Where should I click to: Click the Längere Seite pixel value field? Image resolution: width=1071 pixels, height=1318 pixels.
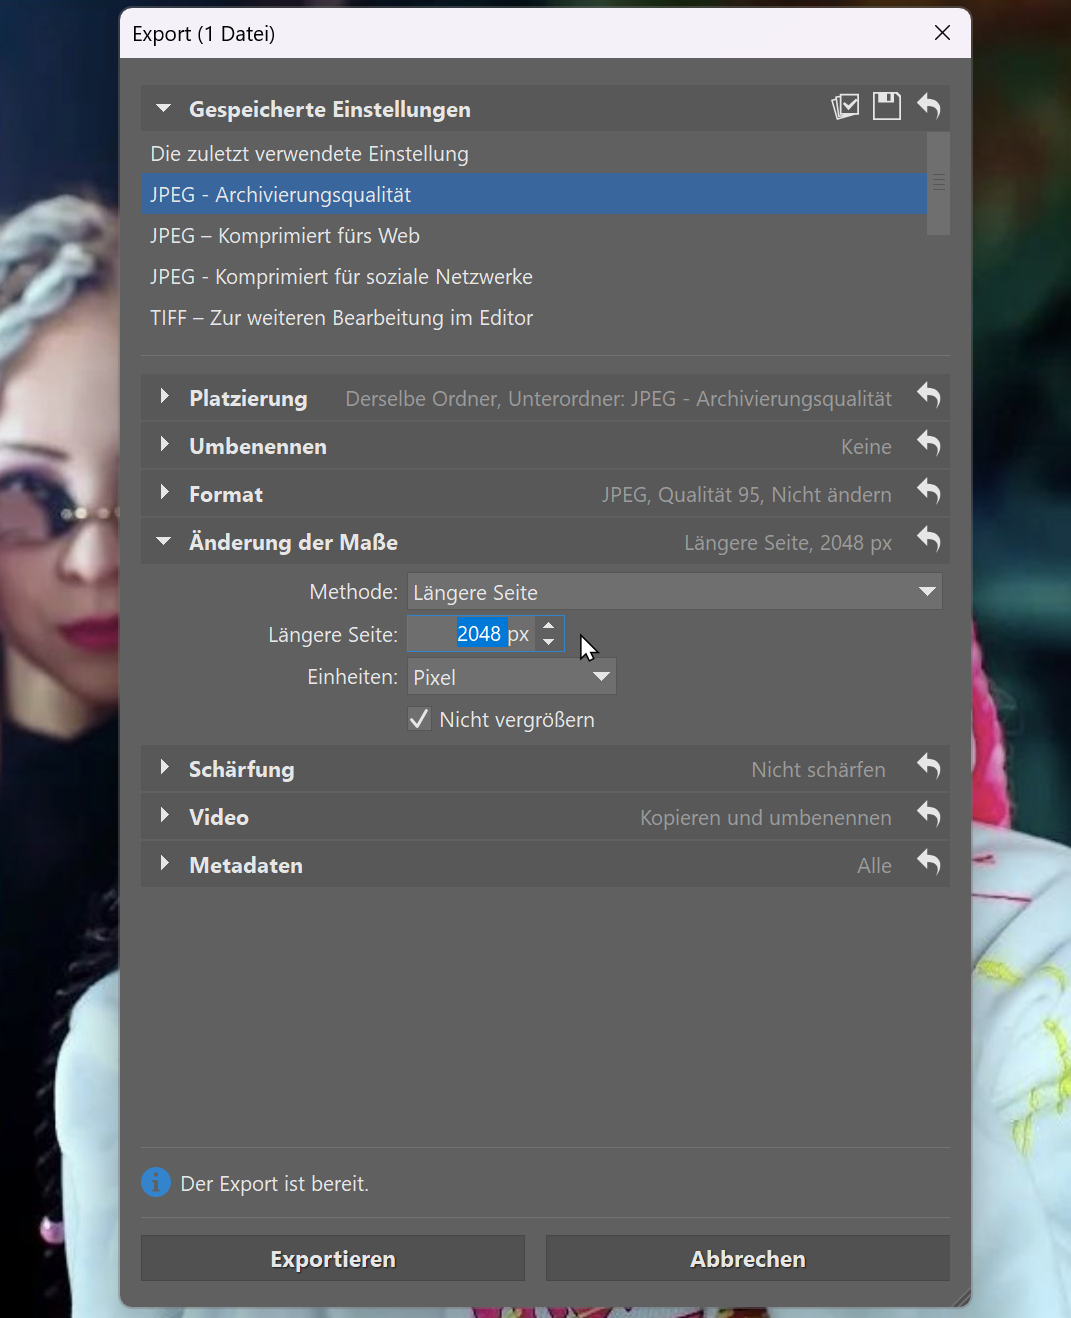tap(471, 634)
